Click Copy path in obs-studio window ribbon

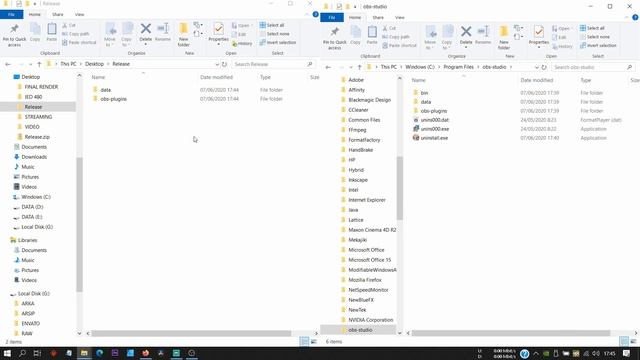tap(396, 37)
